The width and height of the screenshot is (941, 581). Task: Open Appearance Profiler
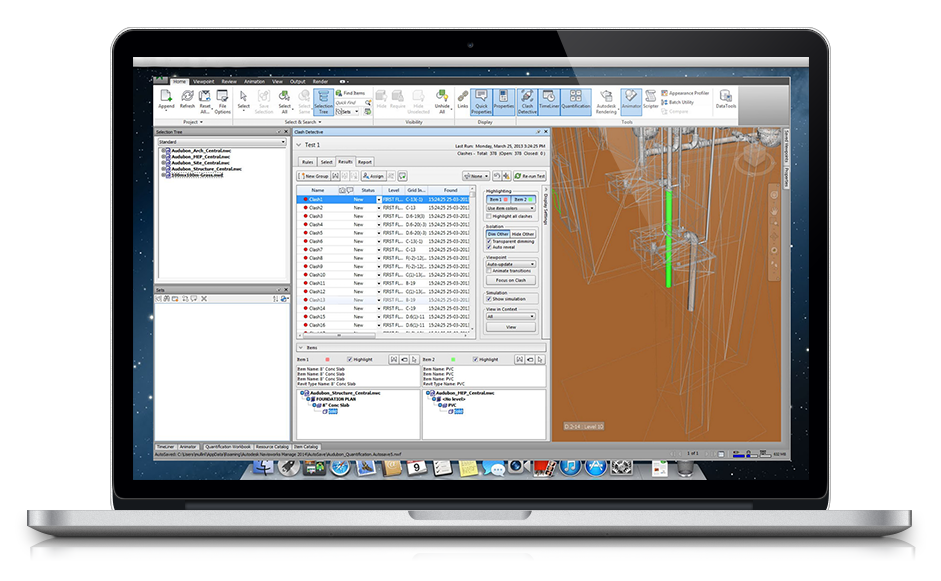coord(685,93)
